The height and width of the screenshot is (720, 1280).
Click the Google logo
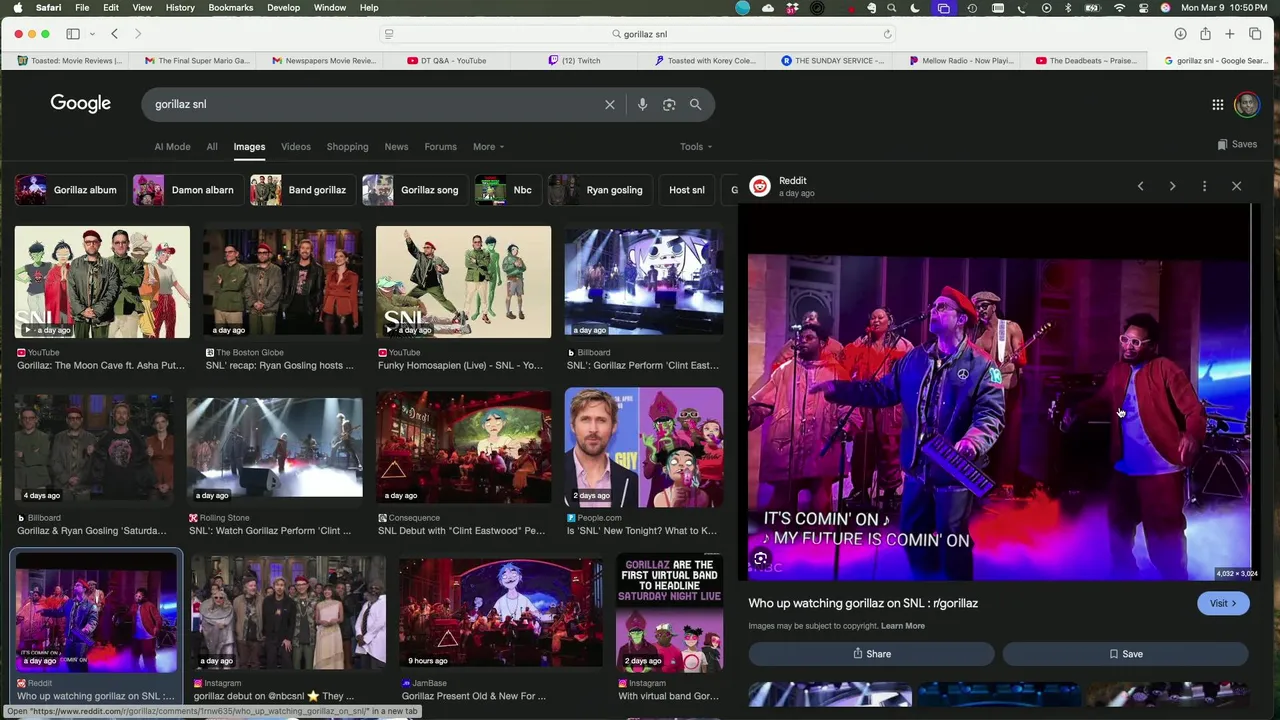[x=81, y=104]
